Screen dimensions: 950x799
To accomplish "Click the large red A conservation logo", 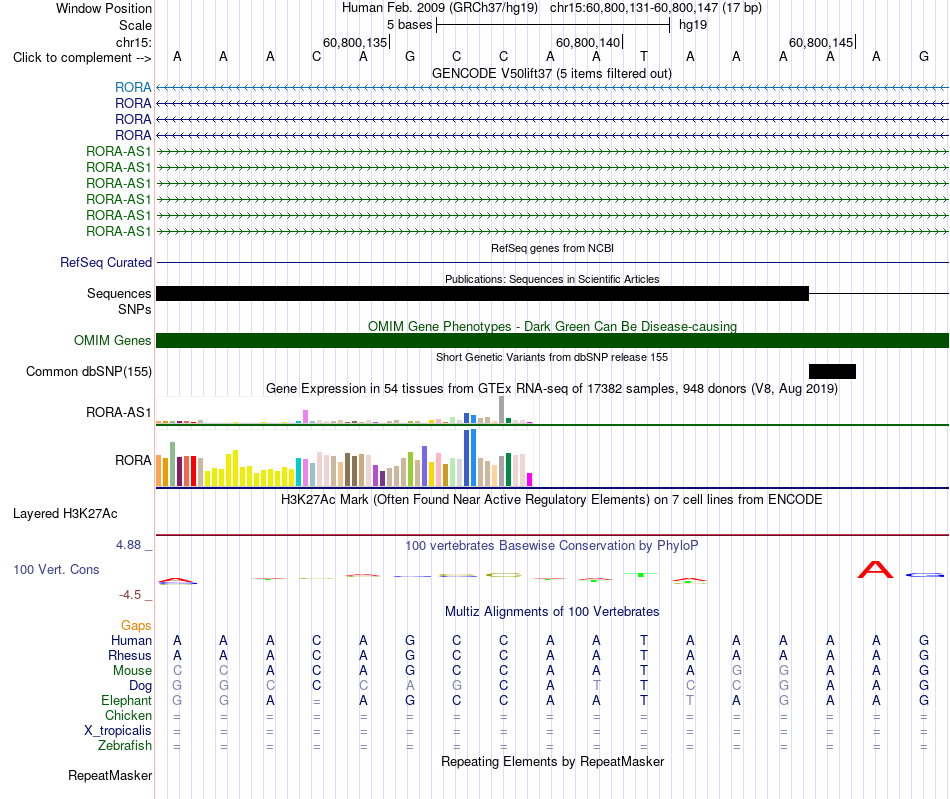I will coord(875,570).
